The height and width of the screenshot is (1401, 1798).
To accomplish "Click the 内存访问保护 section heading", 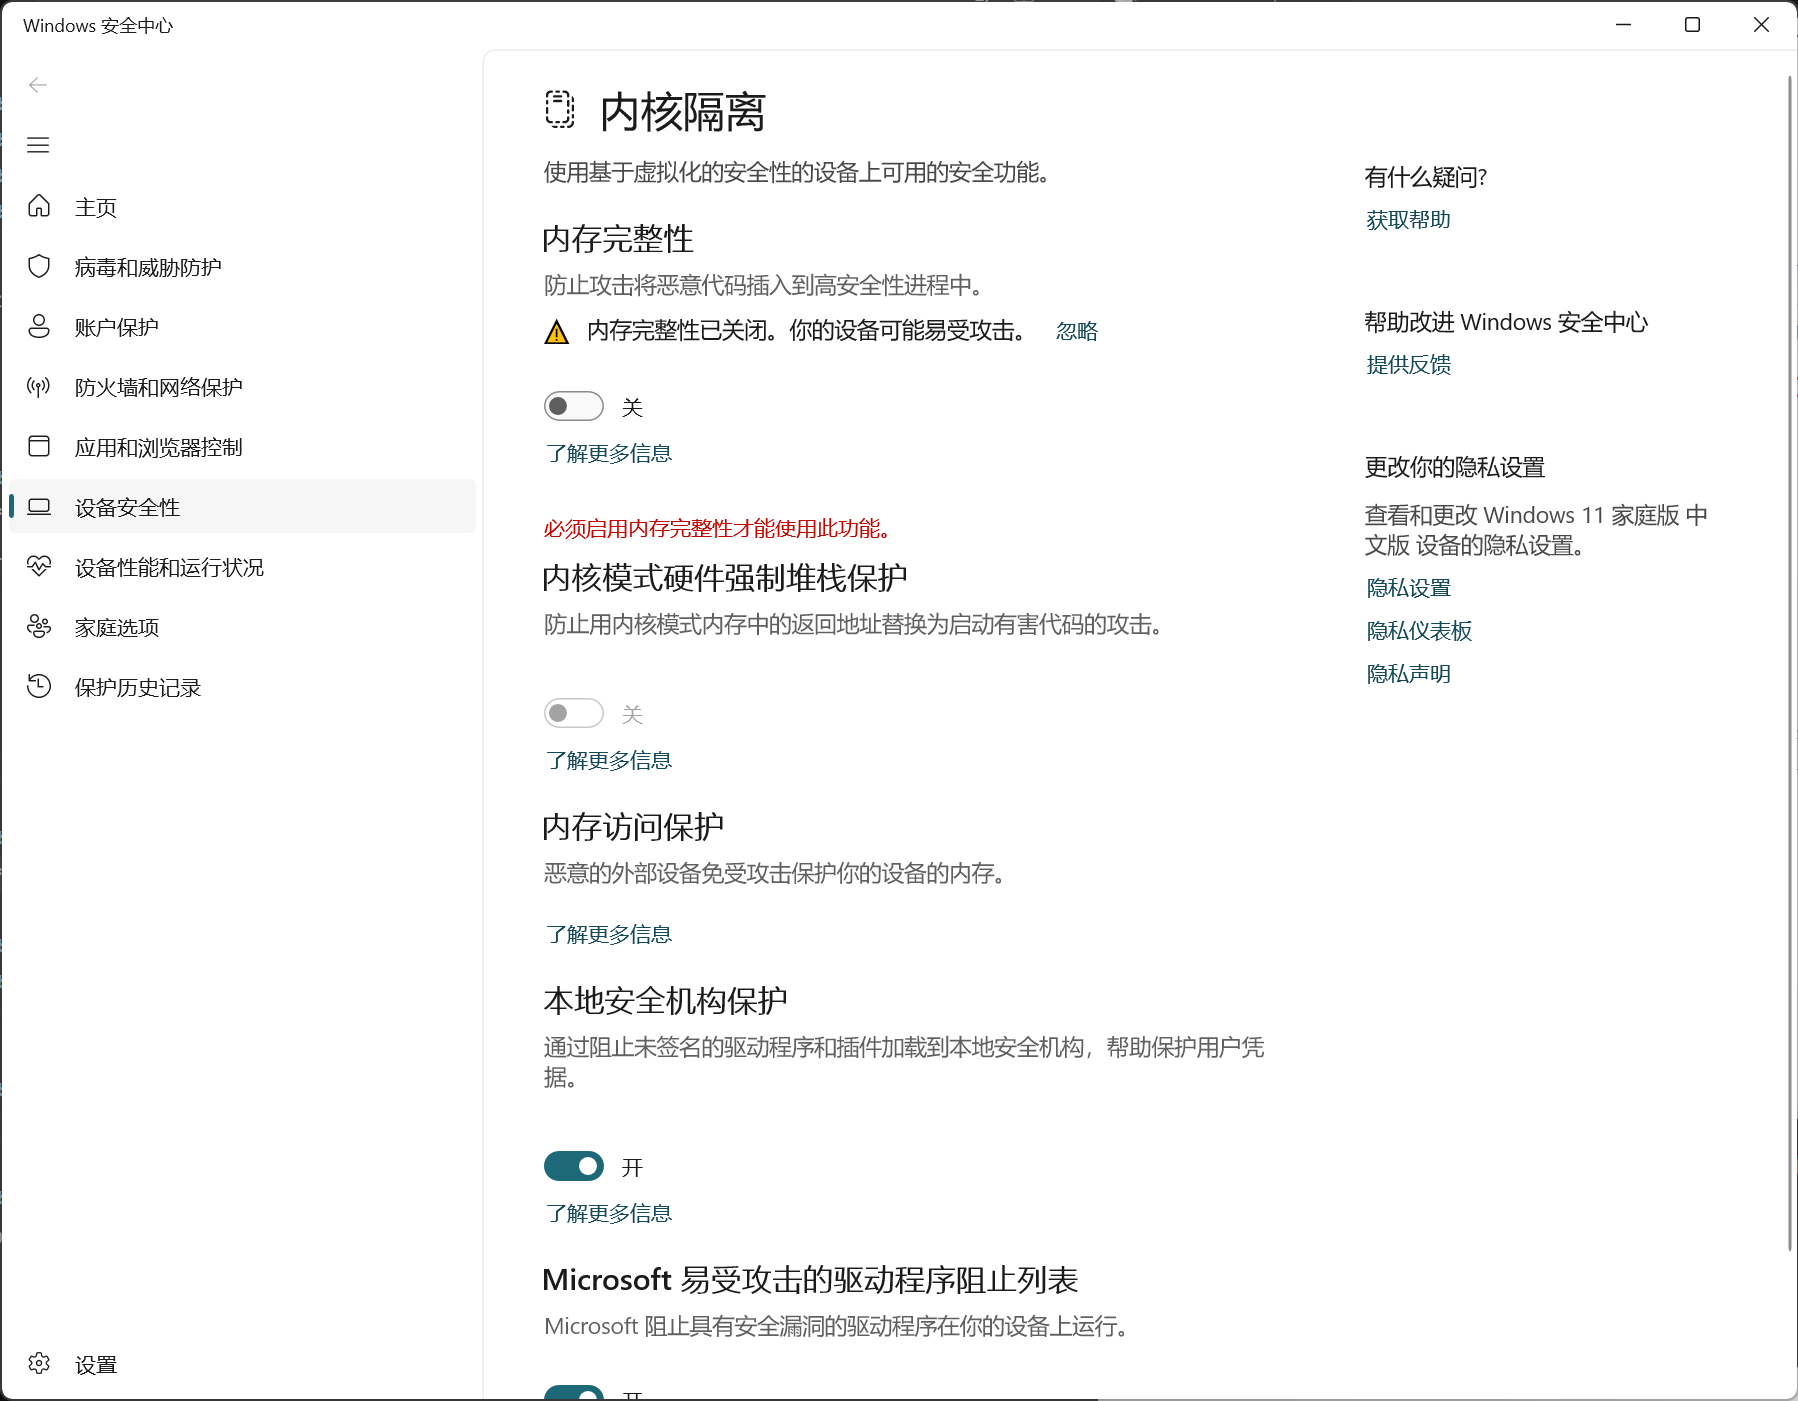I will (633, 827).
